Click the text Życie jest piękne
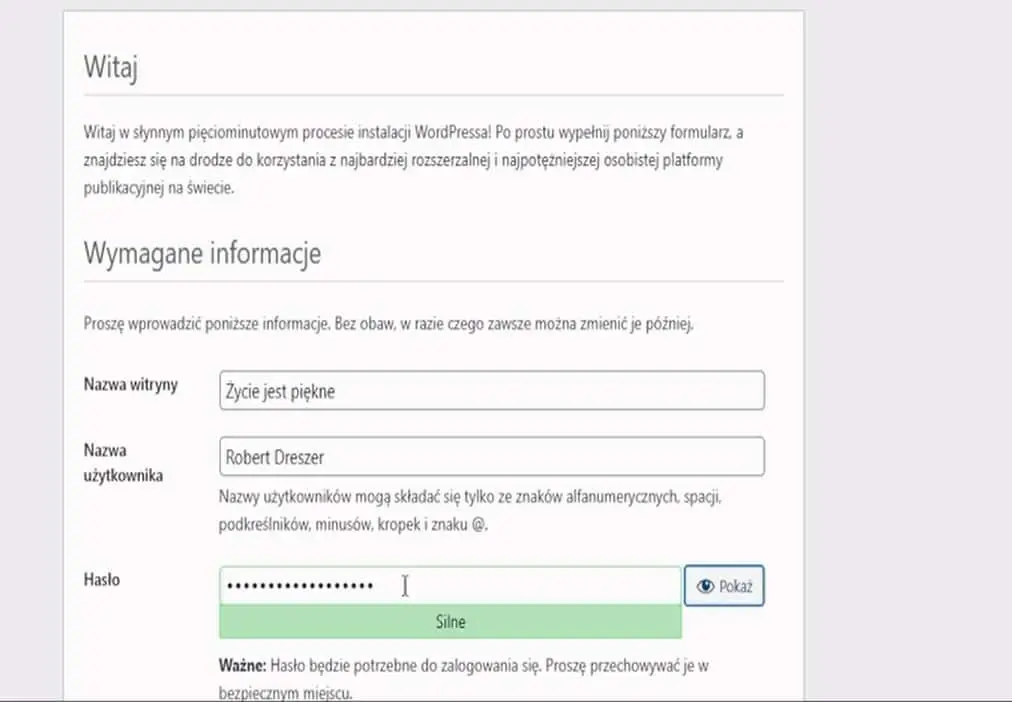Viewport: 1012px width, 702px height. click(281, 392)
